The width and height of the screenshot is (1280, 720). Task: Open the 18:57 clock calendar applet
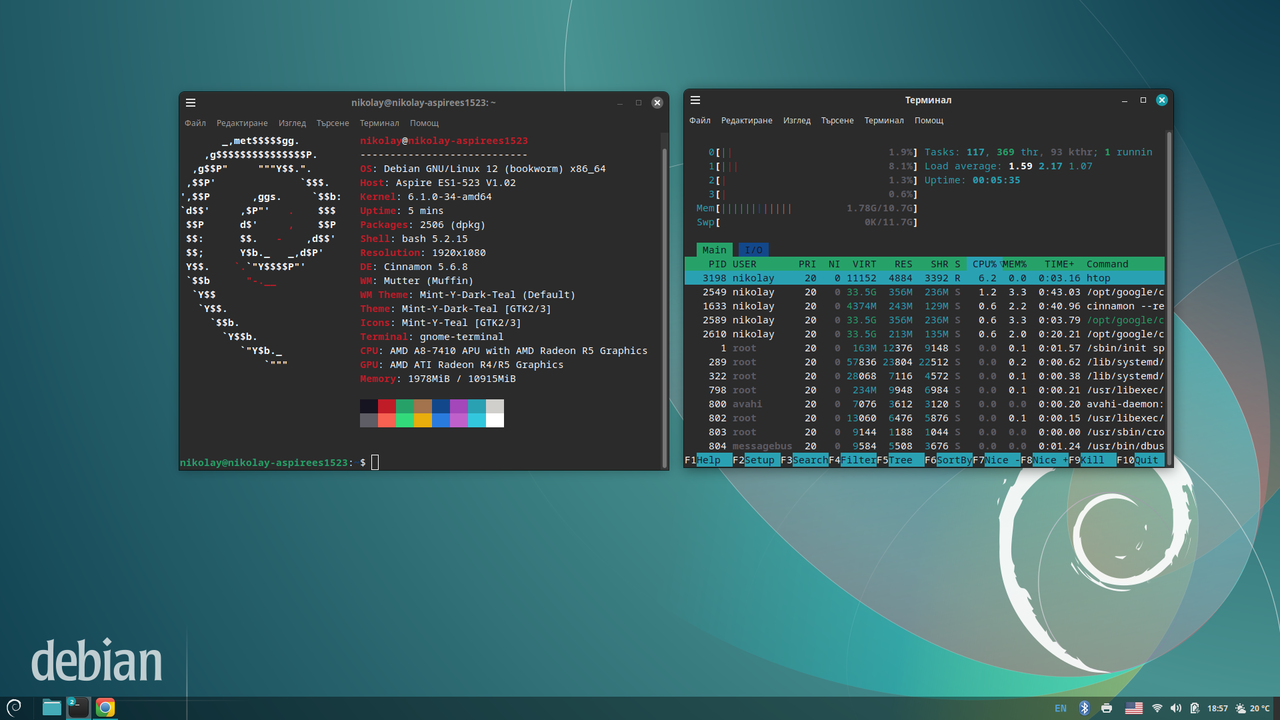1217,708
